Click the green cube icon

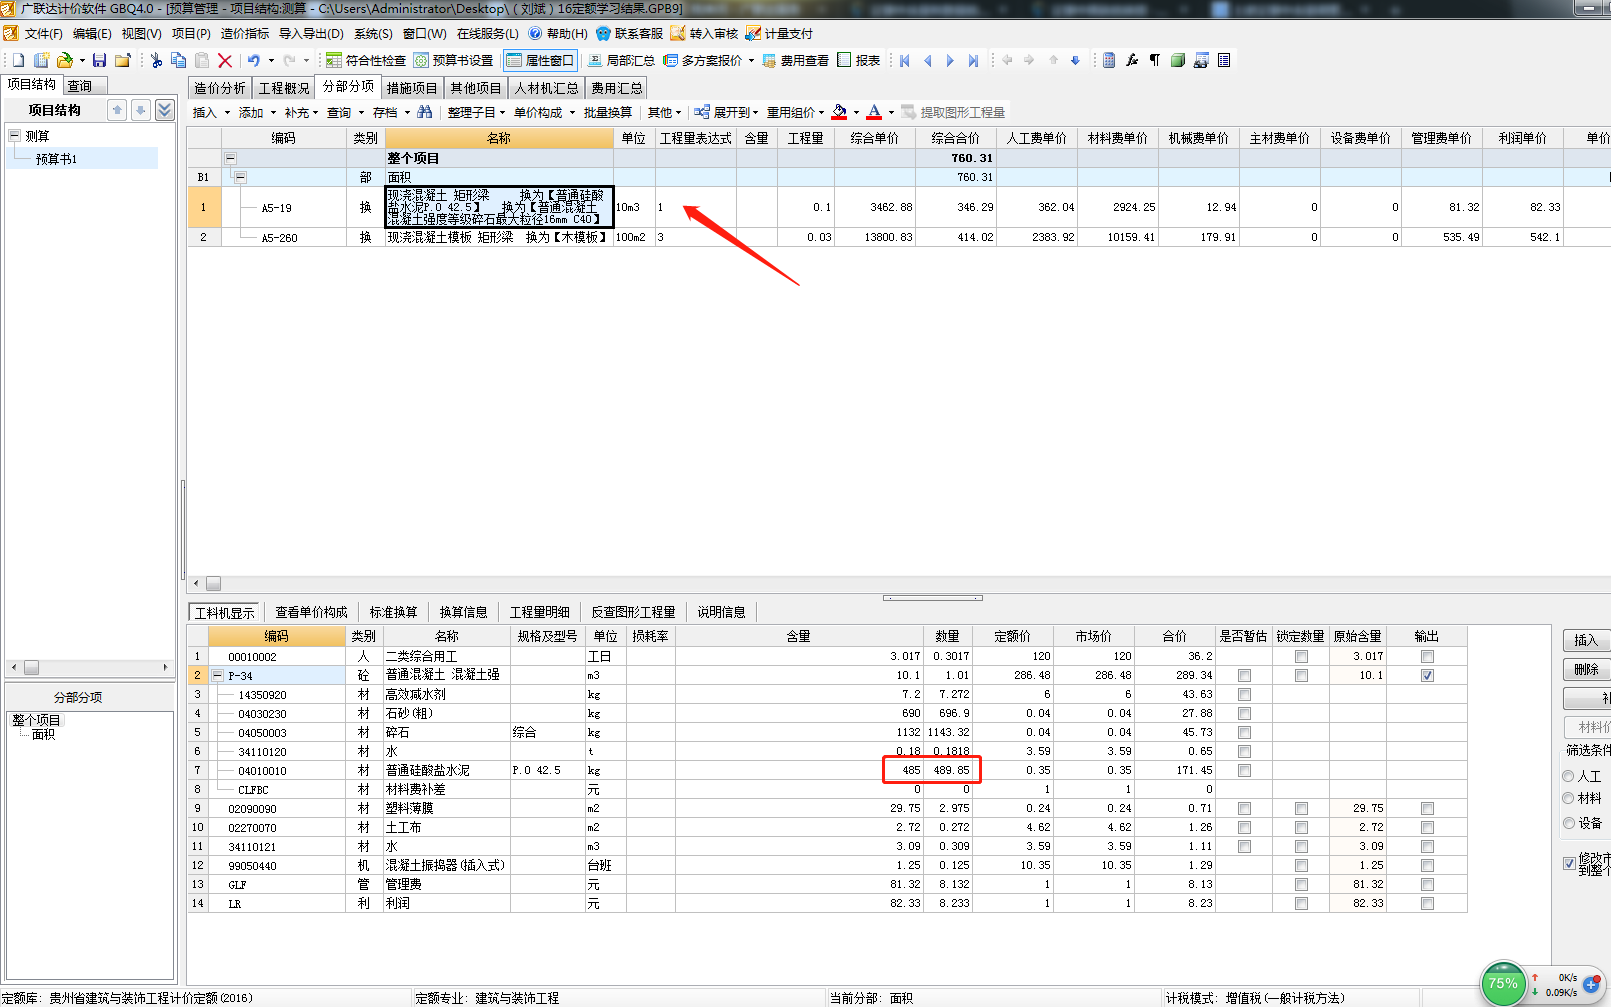tap(1178, 61)
